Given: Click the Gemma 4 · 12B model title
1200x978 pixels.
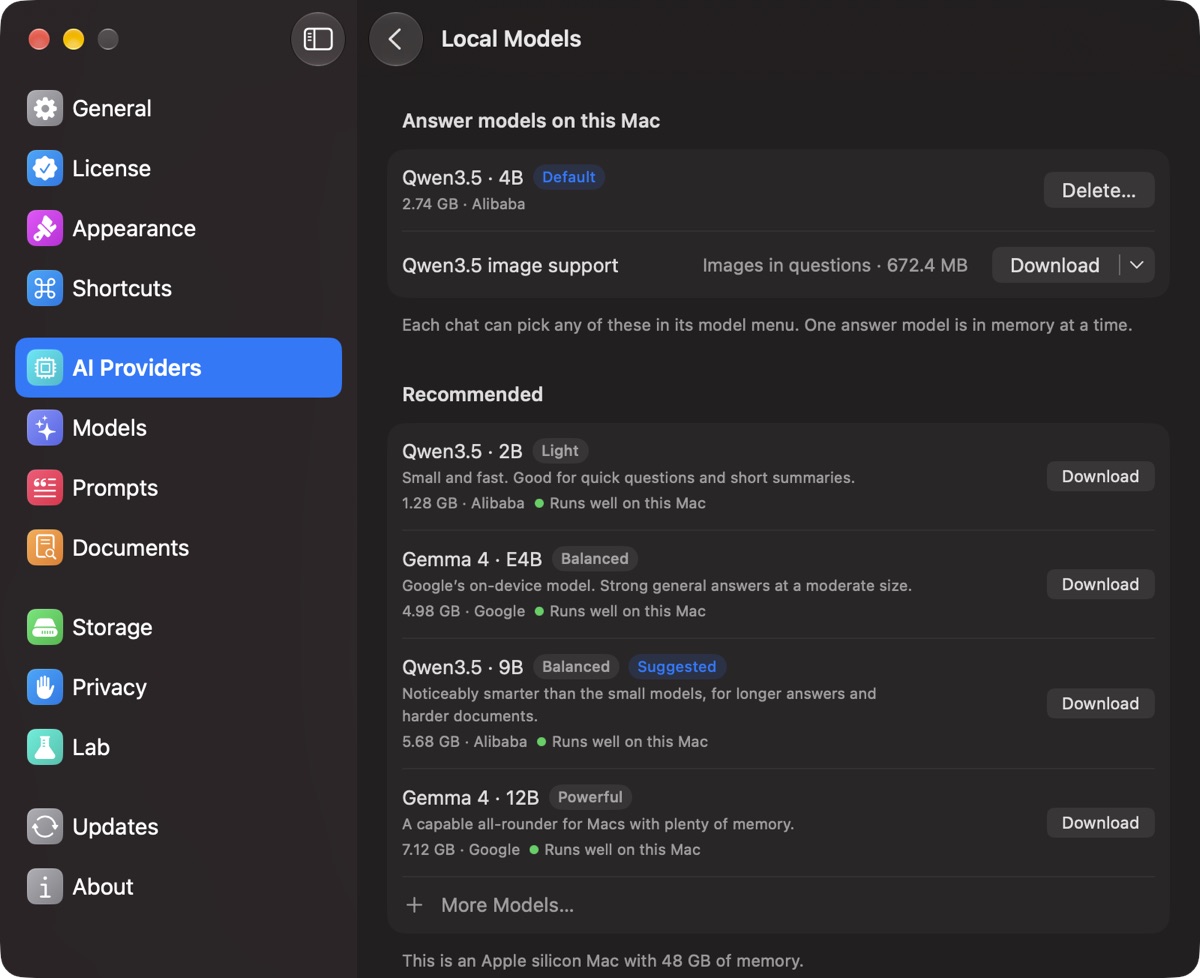Looking at the screenshot, I should coord(471,798).
